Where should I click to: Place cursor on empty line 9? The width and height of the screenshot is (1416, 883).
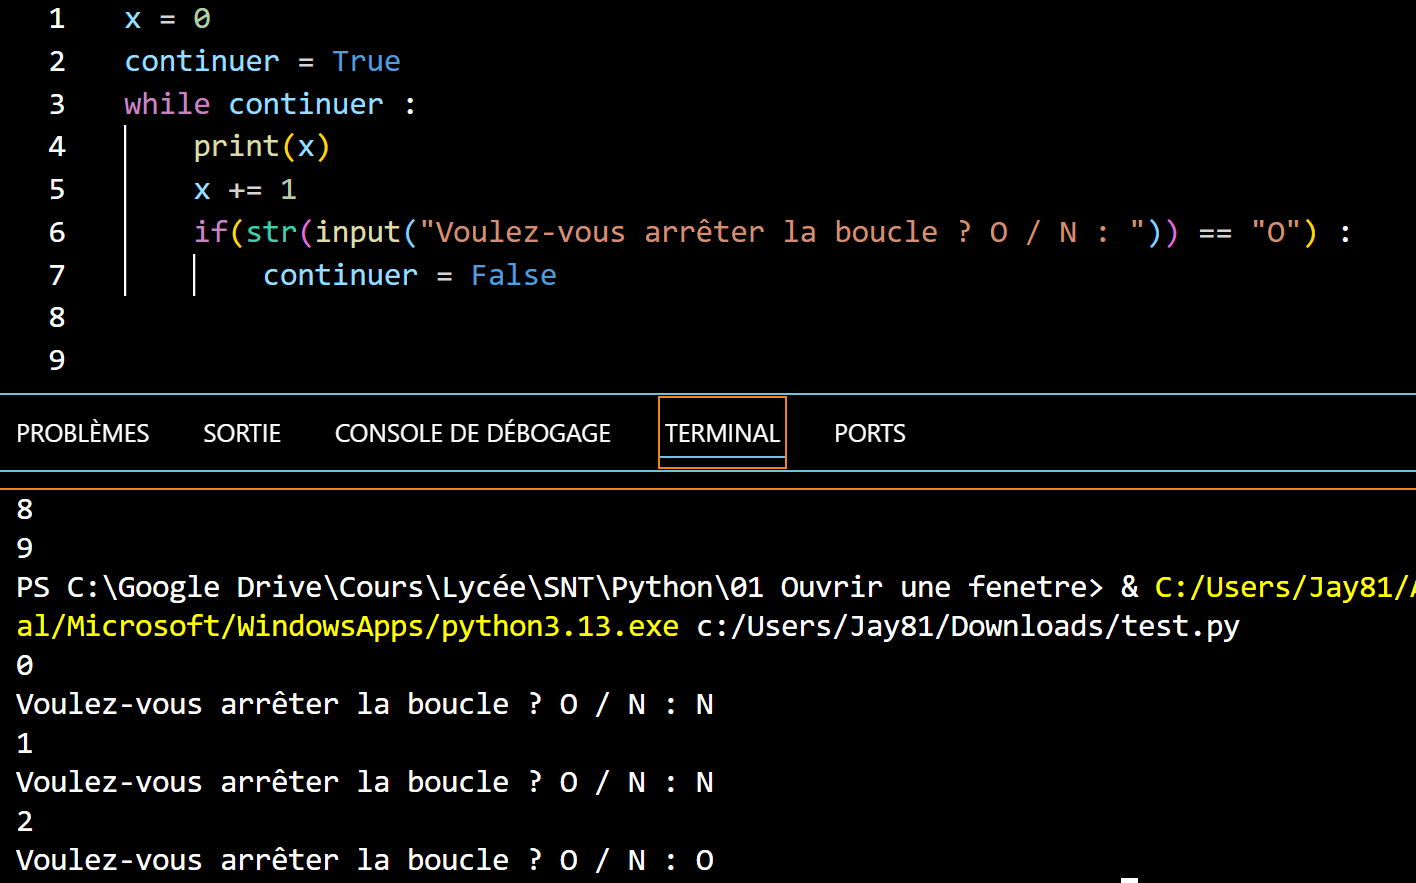pos(300,360)
